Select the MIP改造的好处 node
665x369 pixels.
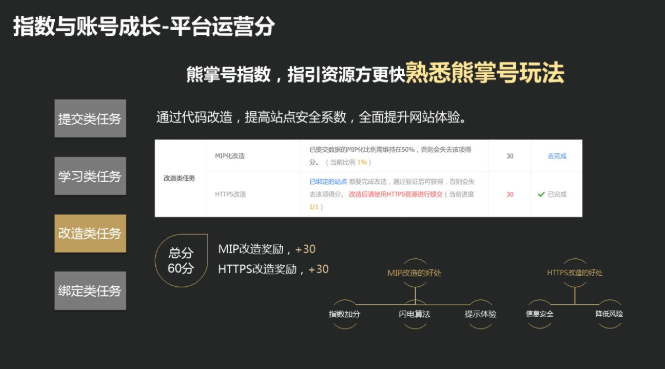click(x=414, y=273)
